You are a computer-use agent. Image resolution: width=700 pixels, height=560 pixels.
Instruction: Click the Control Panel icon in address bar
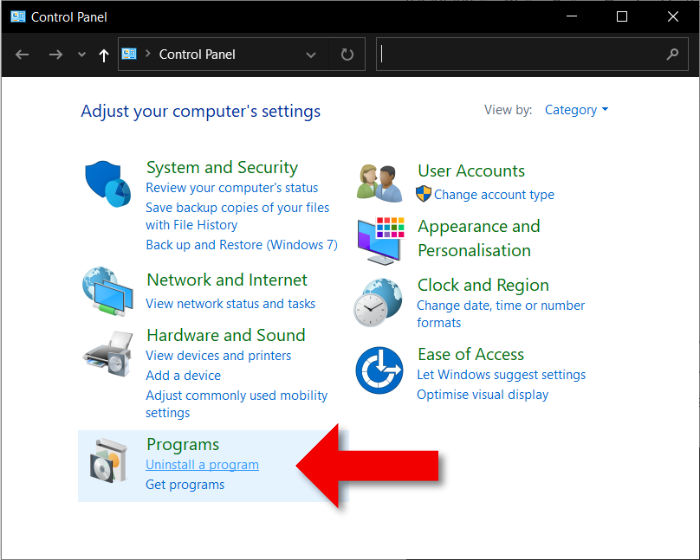click(x=129, y=54)
